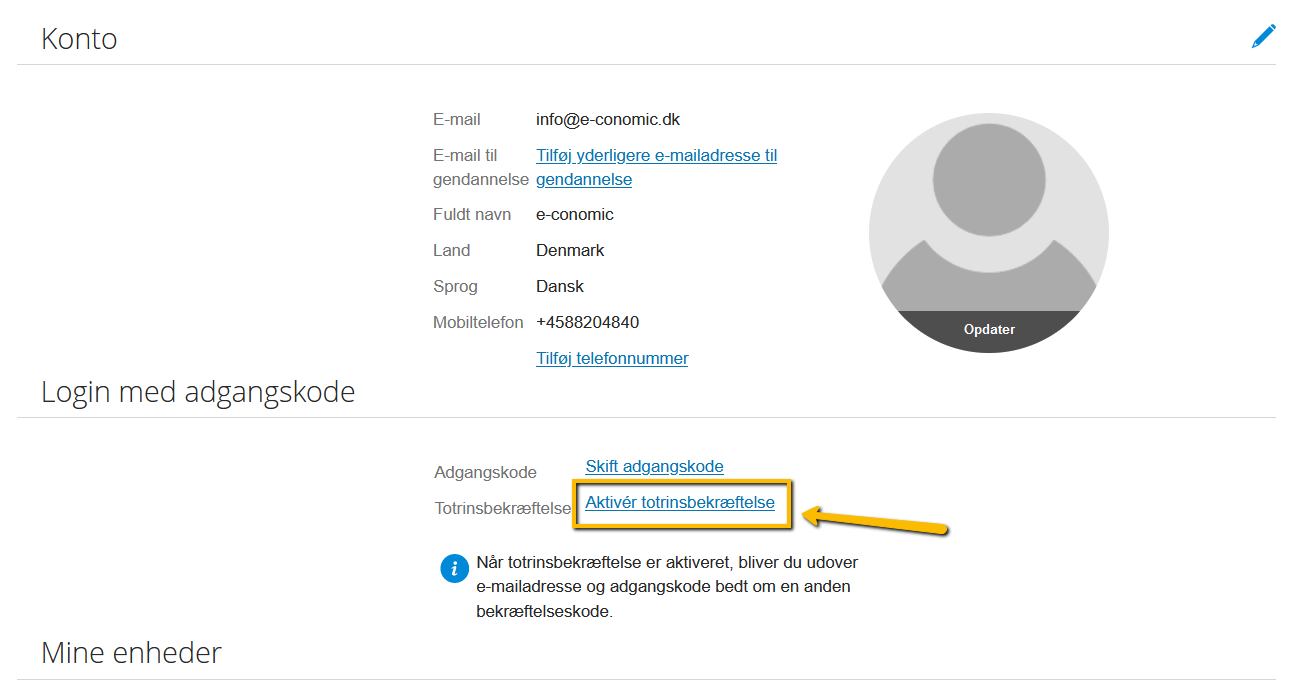The image size is (1296, 696).
Task: Click the Konto section heading
Action: [x=79, y=39]
